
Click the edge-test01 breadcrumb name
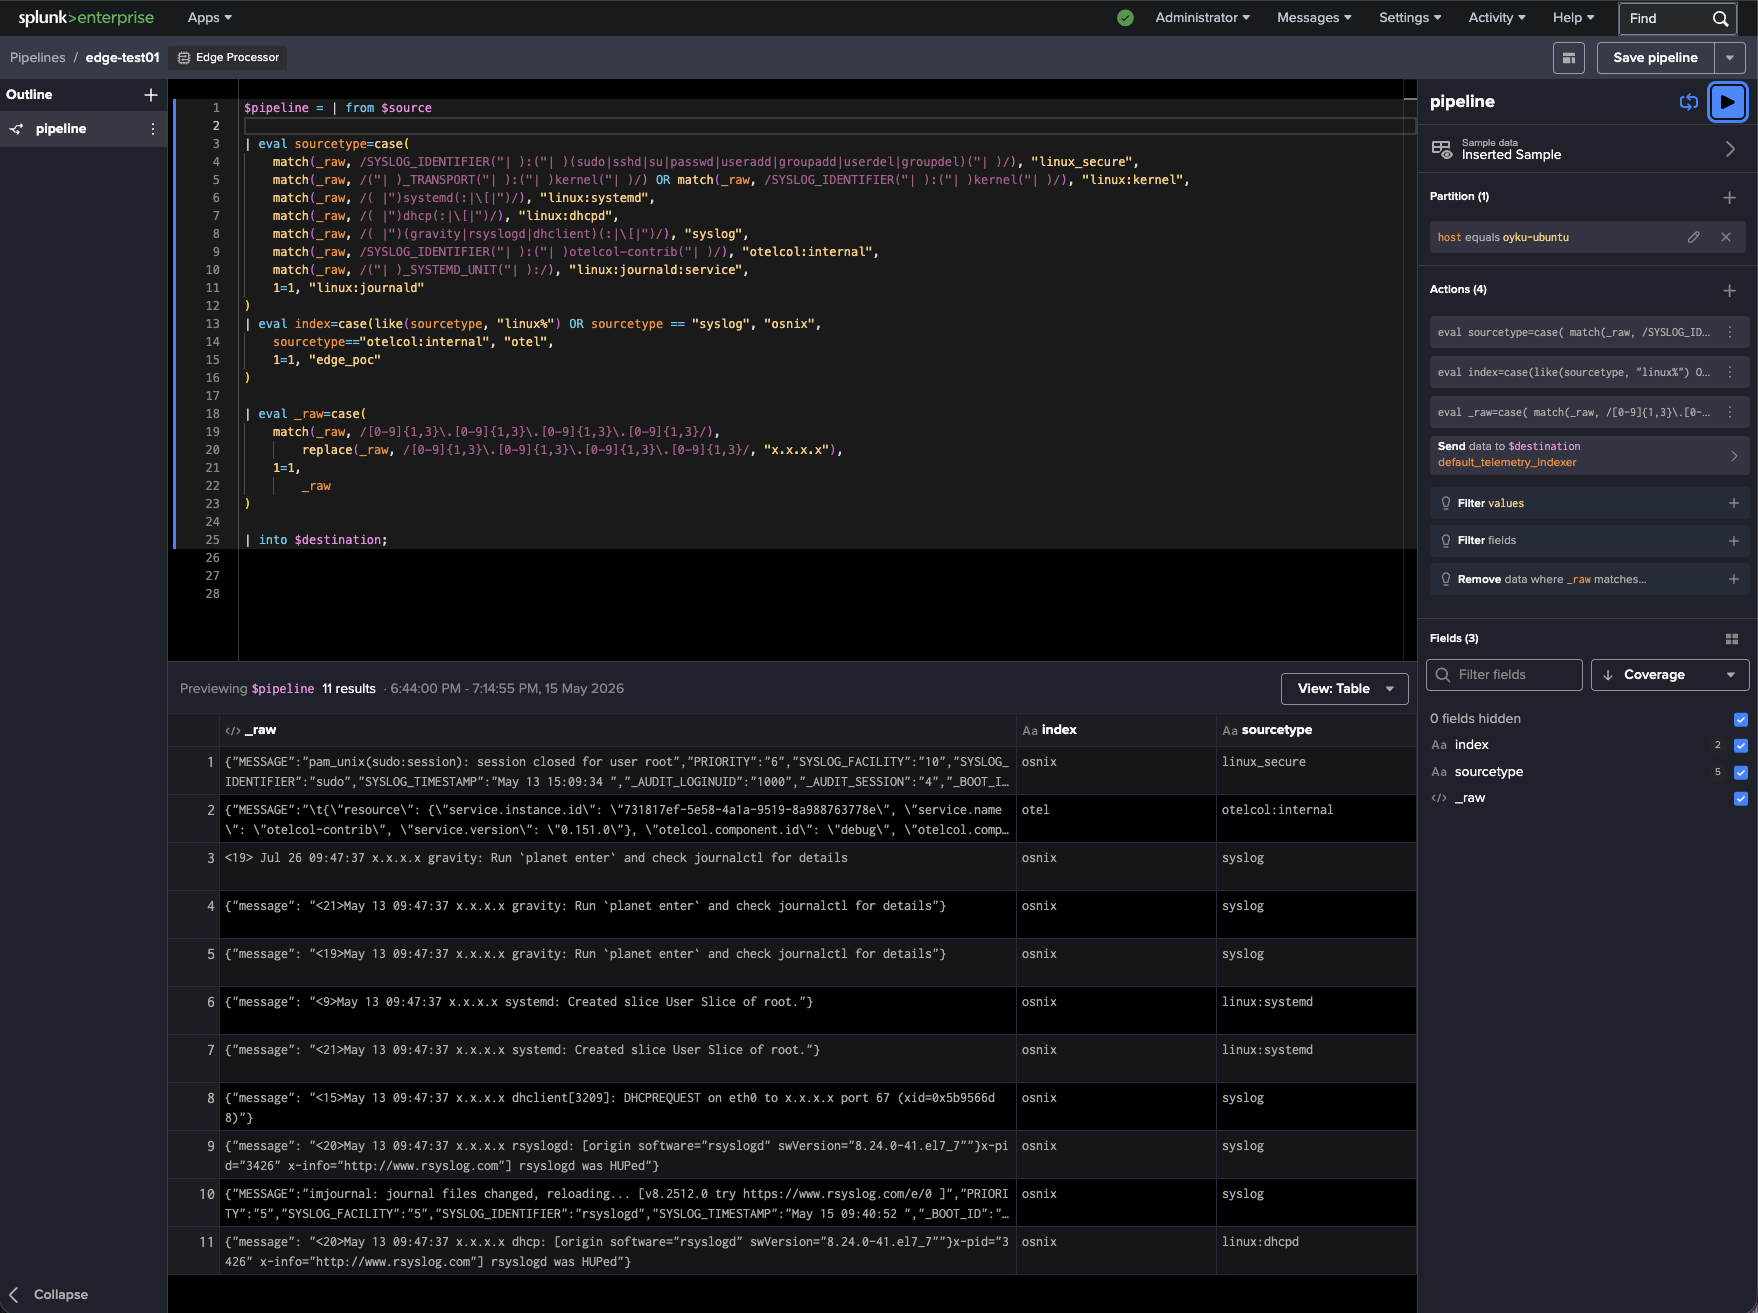click(123, 58)
